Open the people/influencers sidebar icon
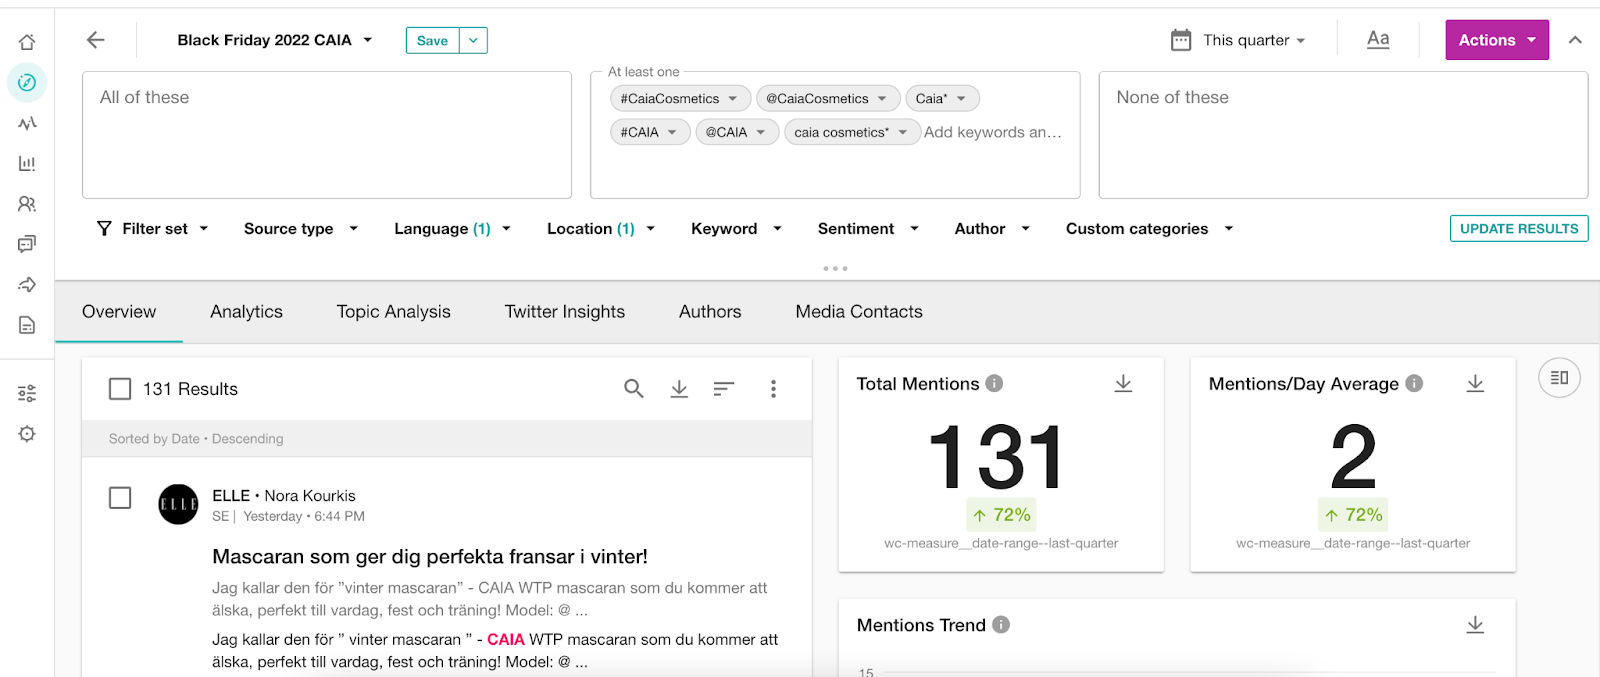 coord(27,204)
